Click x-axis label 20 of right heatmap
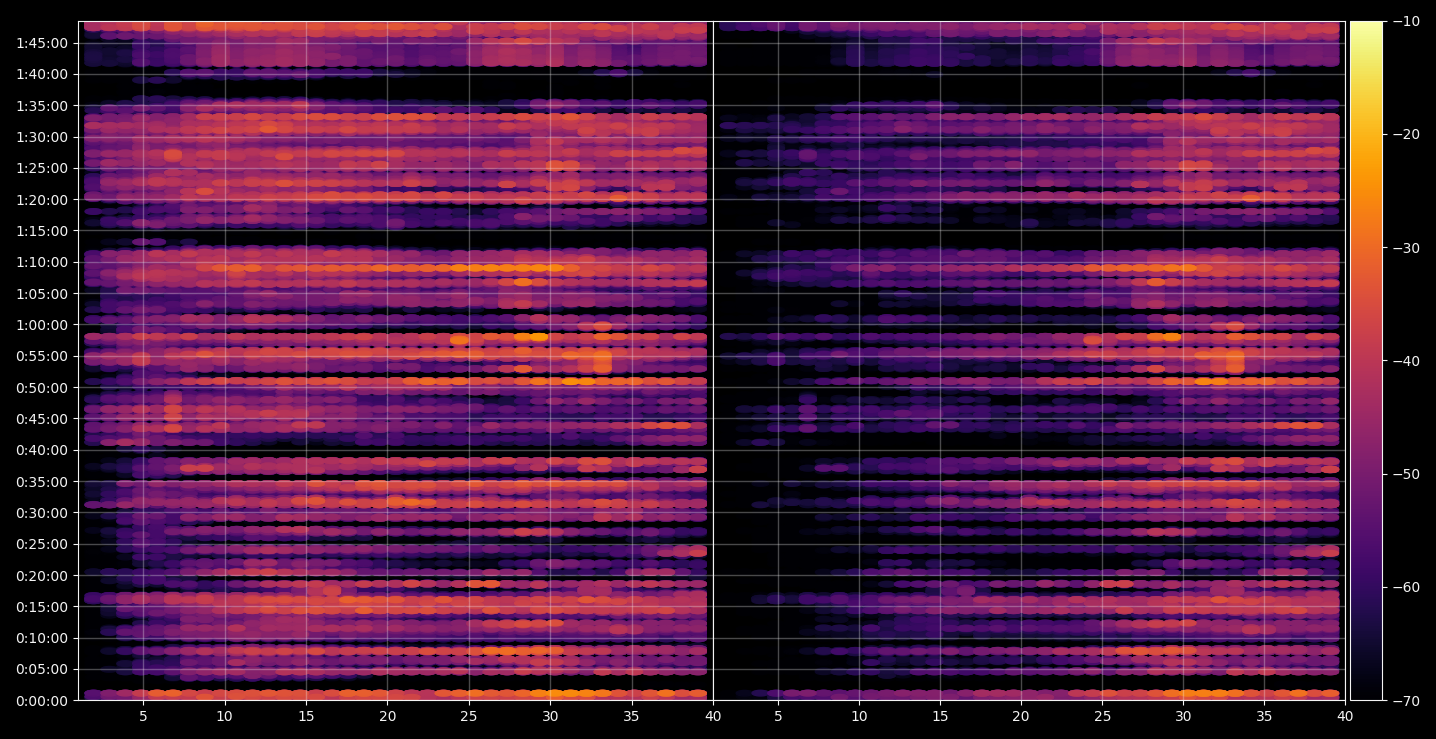 click(1020, 716)
